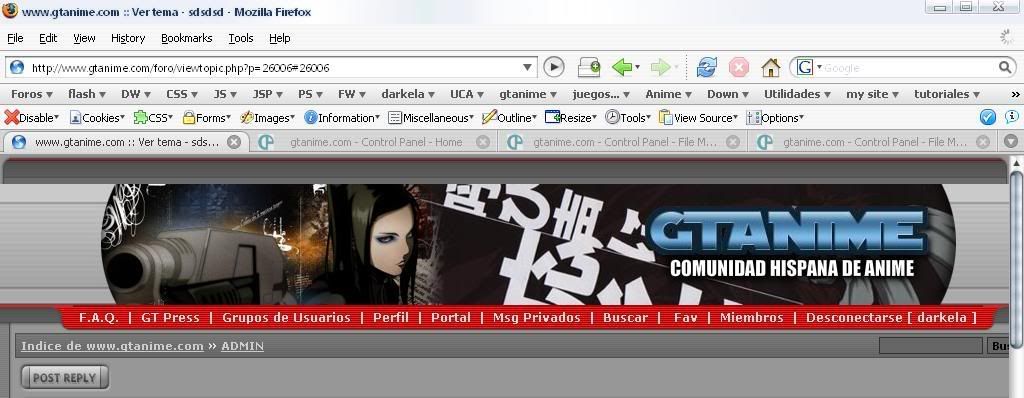Open the Images toolbar menu
Screen dimensions: 1024x398
pos(267,118)
